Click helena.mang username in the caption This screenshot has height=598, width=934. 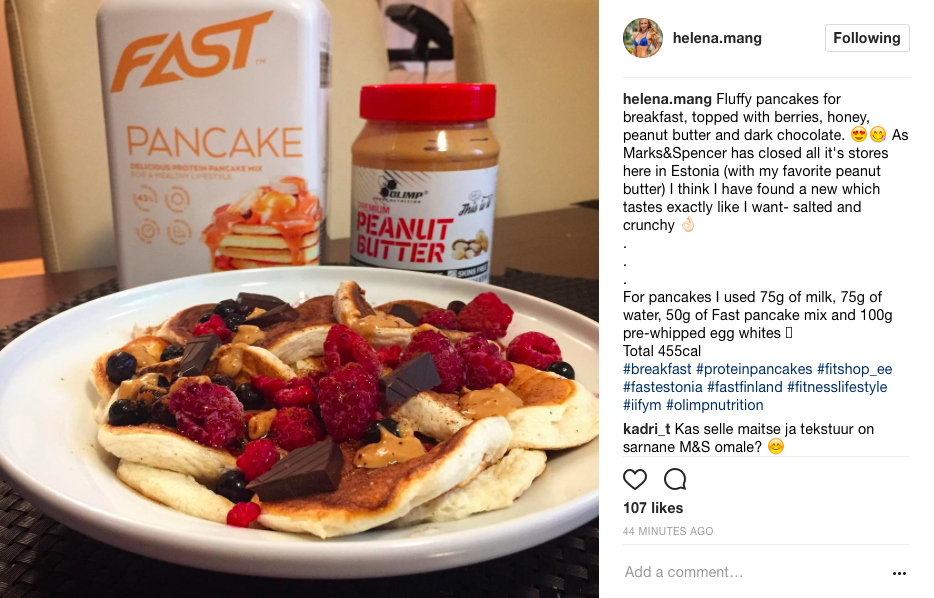667,99
